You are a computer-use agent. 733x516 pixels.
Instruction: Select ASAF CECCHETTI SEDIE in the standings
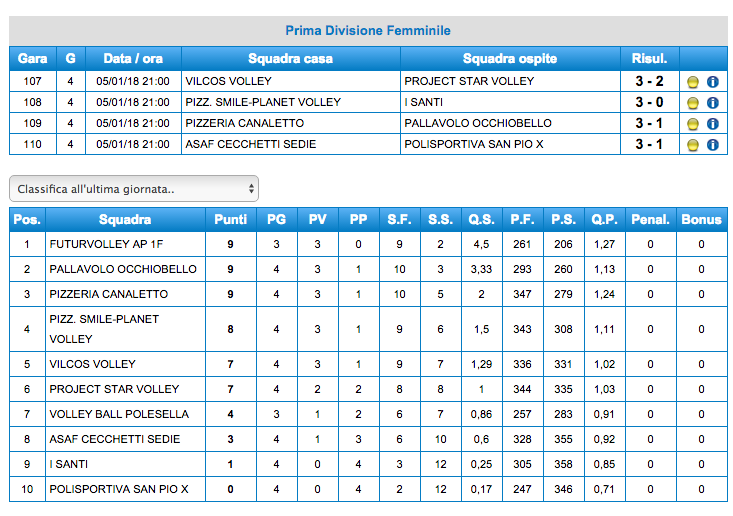(115, 439)
